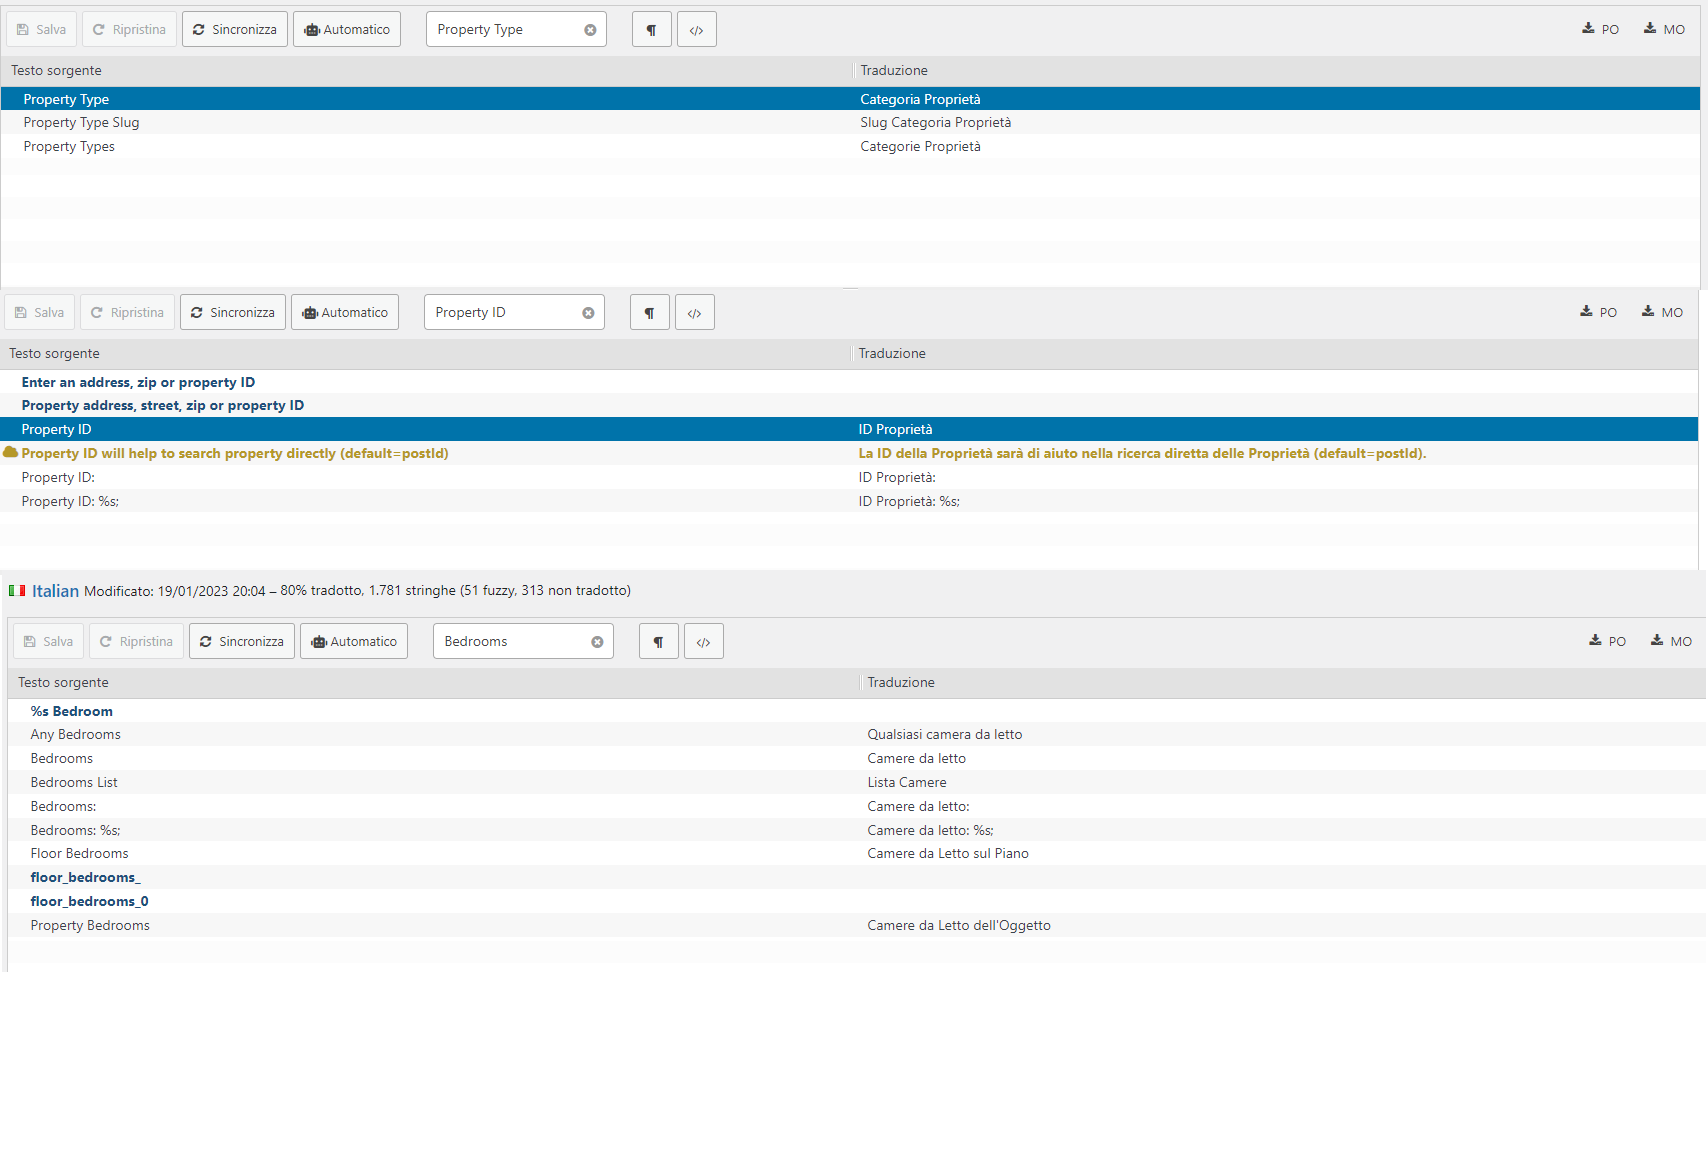Click Automatico in Property Type editor
Viewport: 1708px width, 1168px height.
(347, 30)
